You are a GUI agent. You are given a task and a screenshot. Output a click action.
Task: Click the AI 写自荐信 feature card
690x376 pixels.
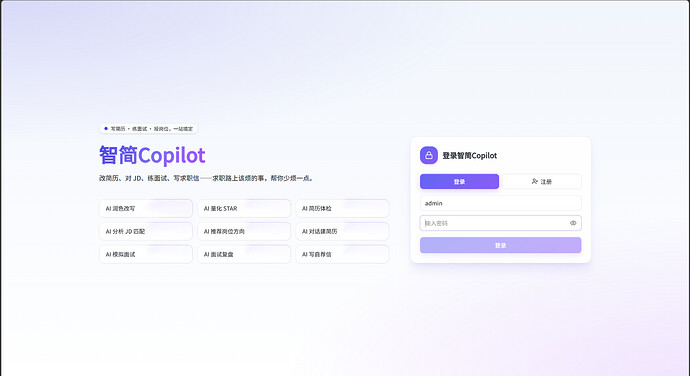point(342,254)
